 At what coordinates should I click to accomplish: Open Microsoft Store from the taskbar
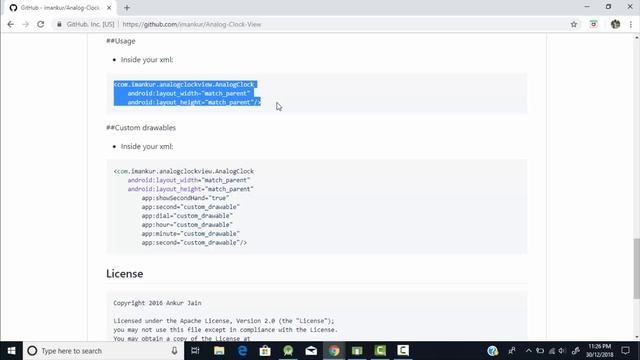pos(265,351)
